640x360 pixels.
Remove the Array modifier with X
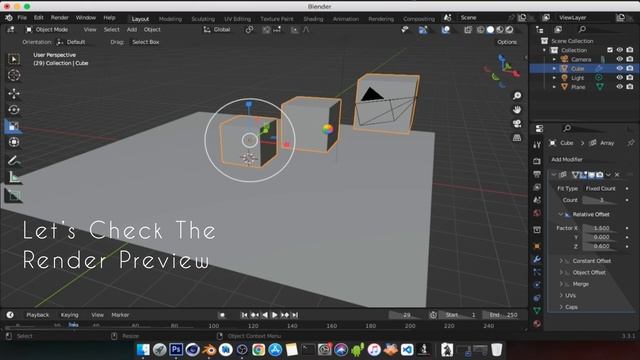pos(617,175)
